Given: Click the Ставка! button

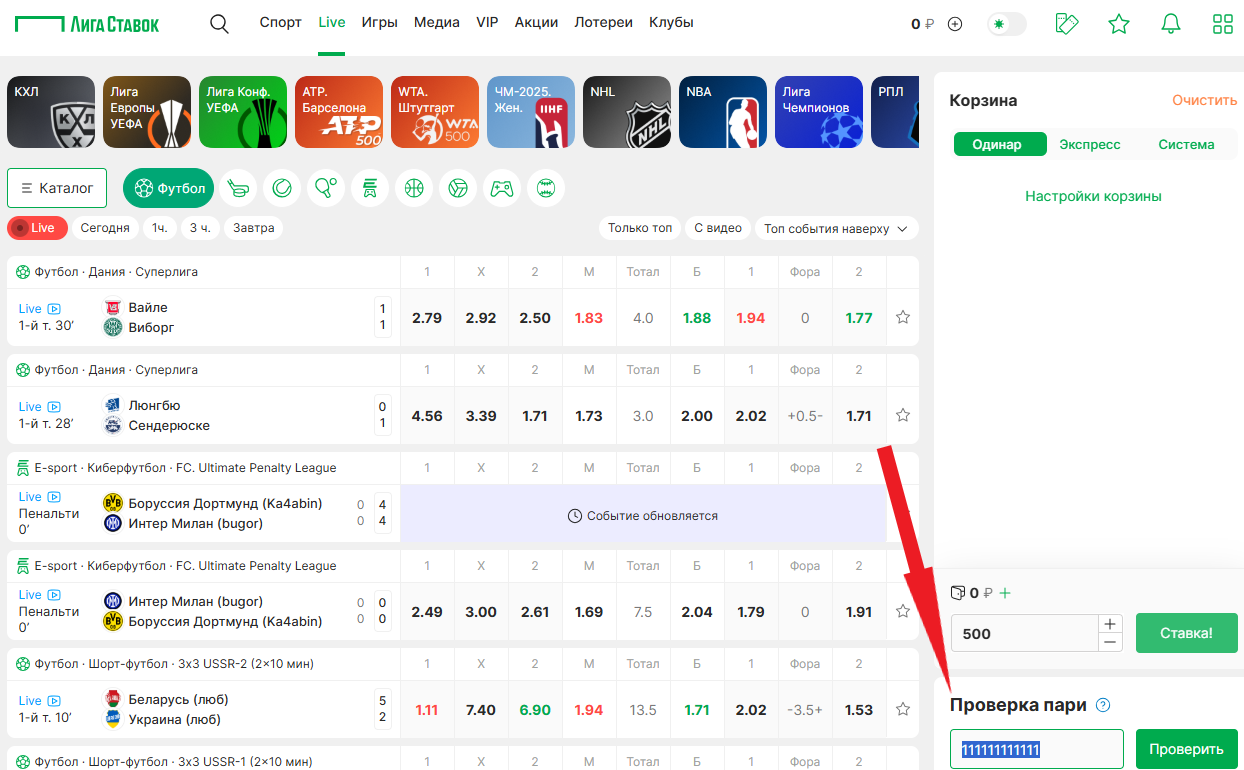Looking at the screenshot, I should pyautogui.click(x=1186, y=633).
